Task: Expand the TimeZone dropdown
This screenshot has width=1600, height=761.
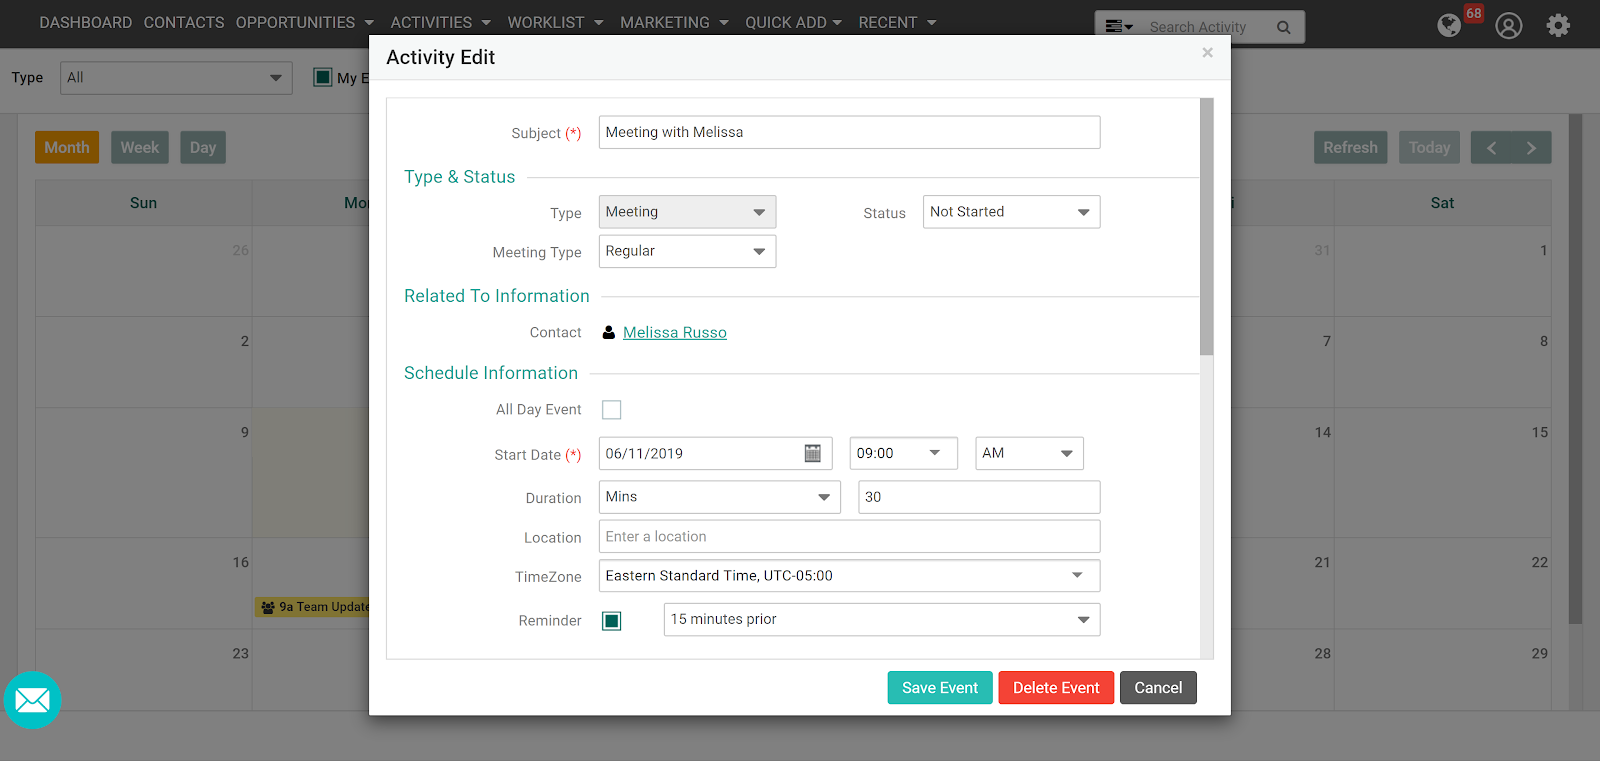Action: tap(849, 576)
